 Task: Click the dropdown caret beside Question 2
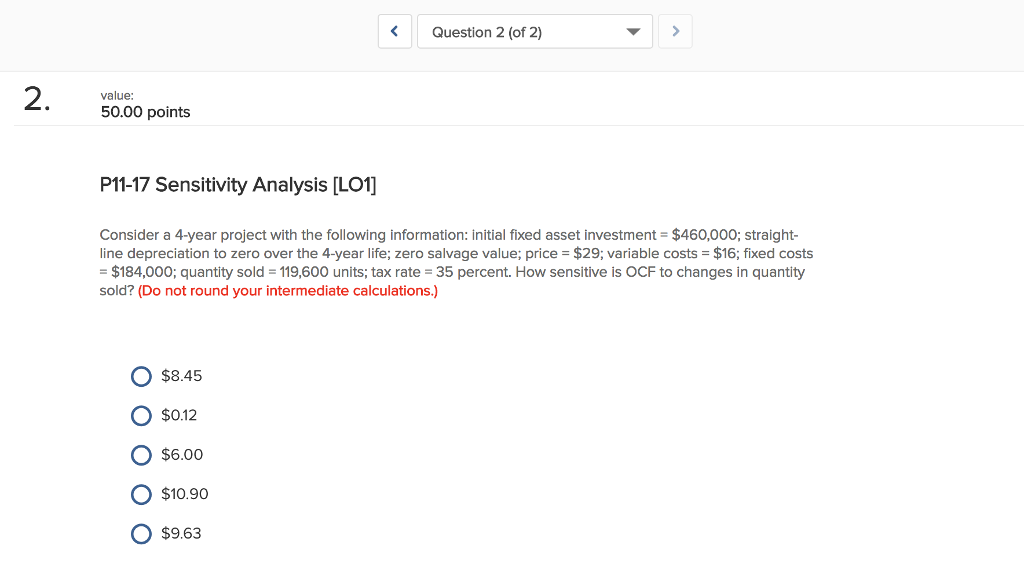(632, 31)
